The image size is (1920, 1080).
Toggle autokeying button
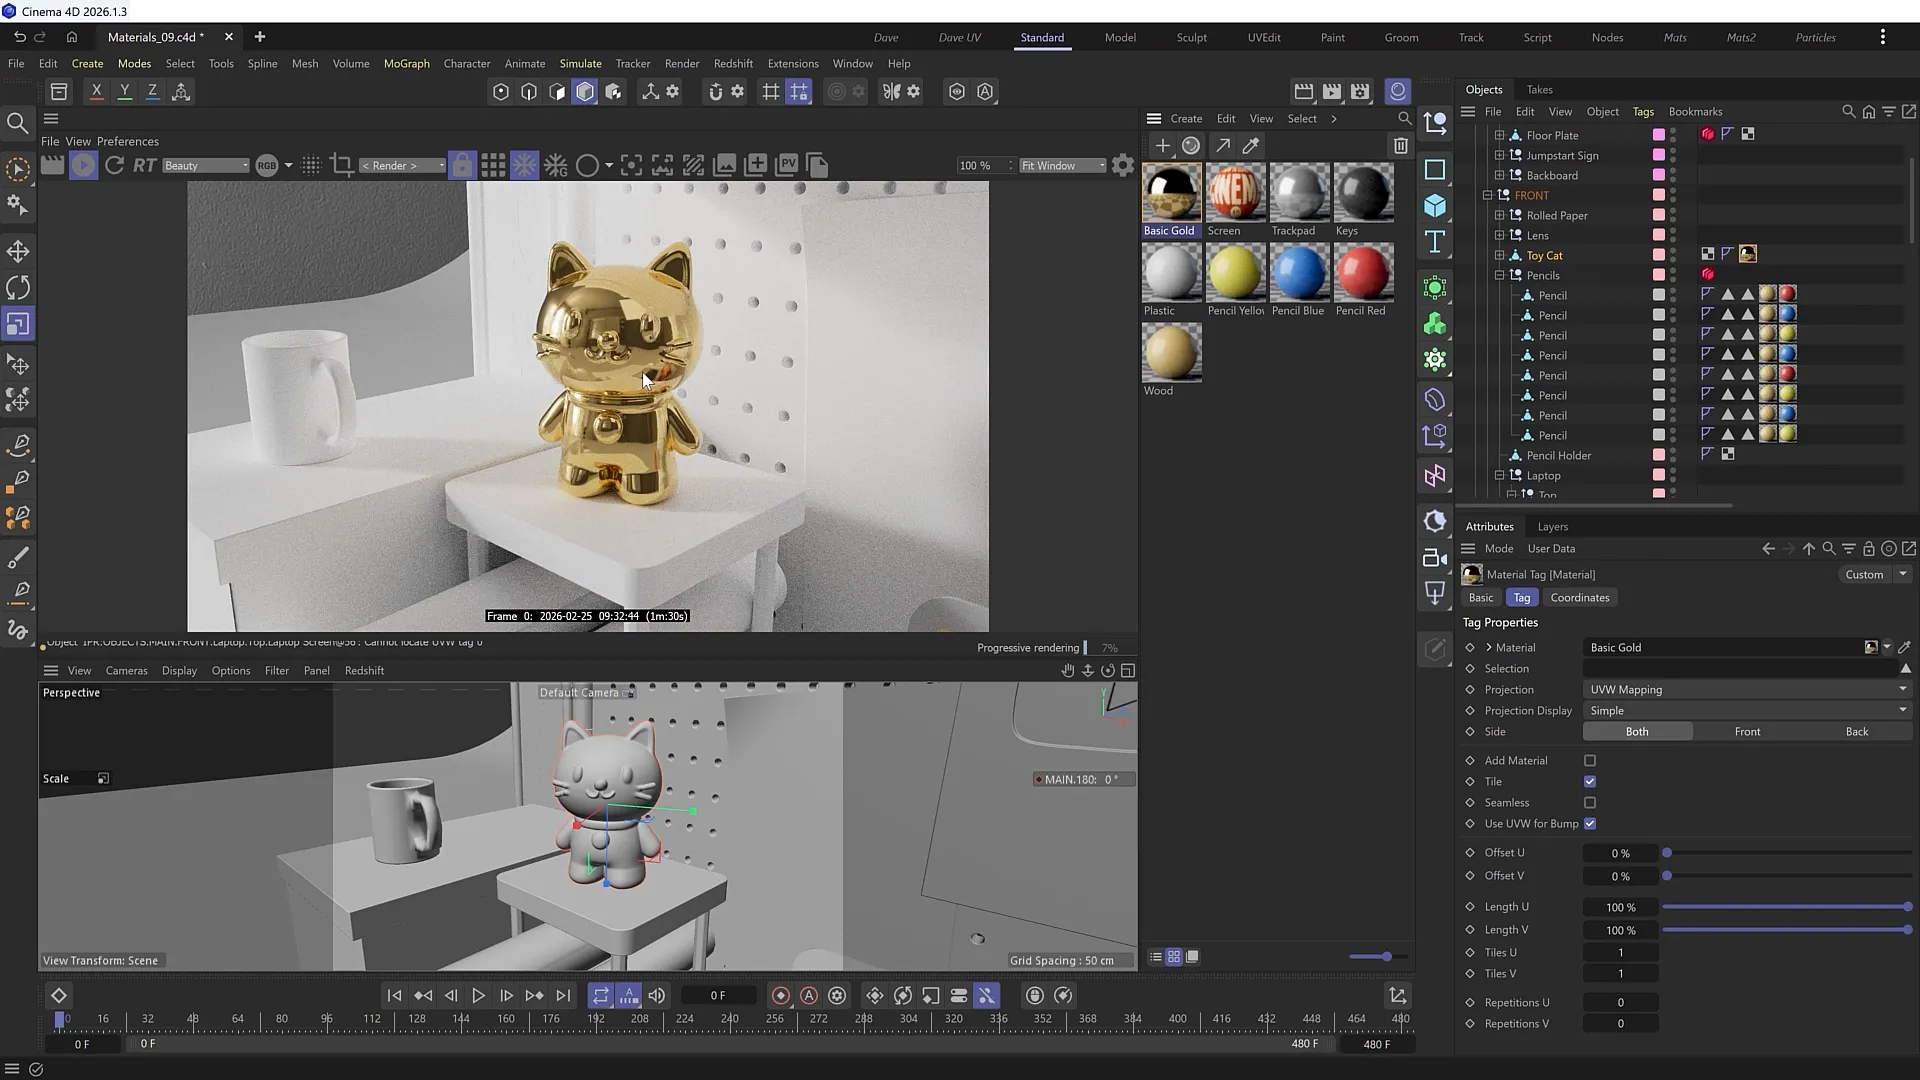809,996
